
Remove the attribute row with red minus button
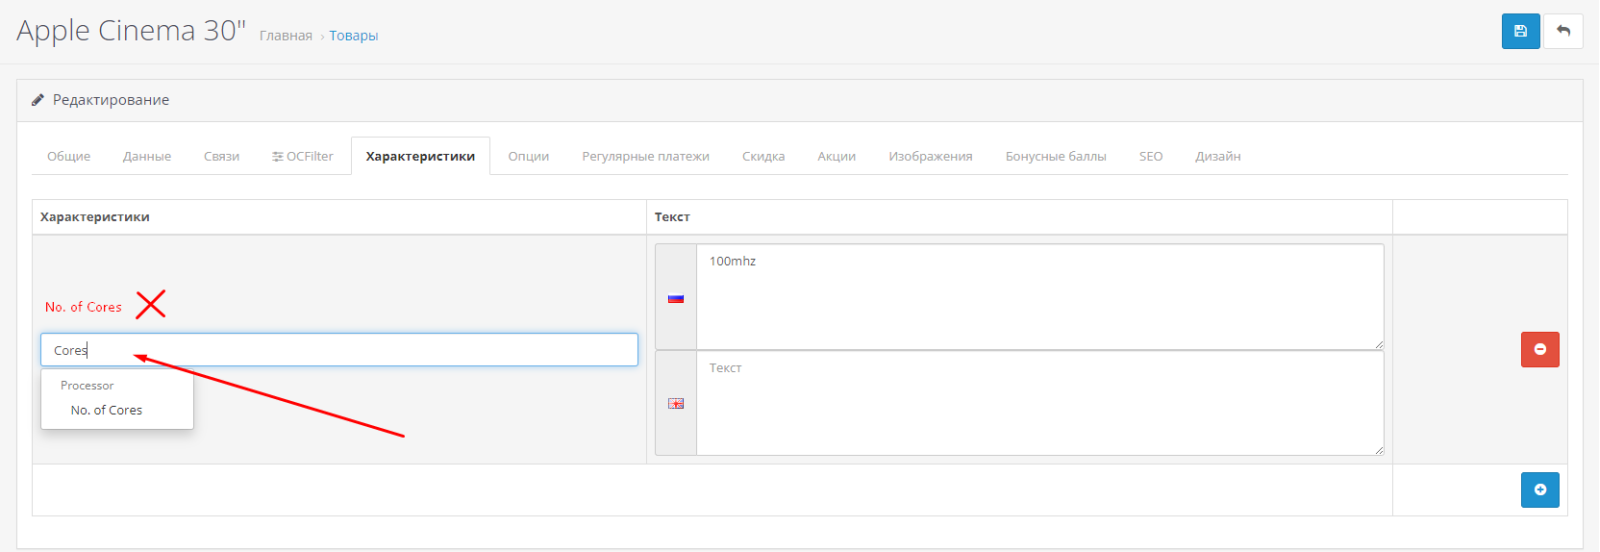click(x=1540, y=349)
